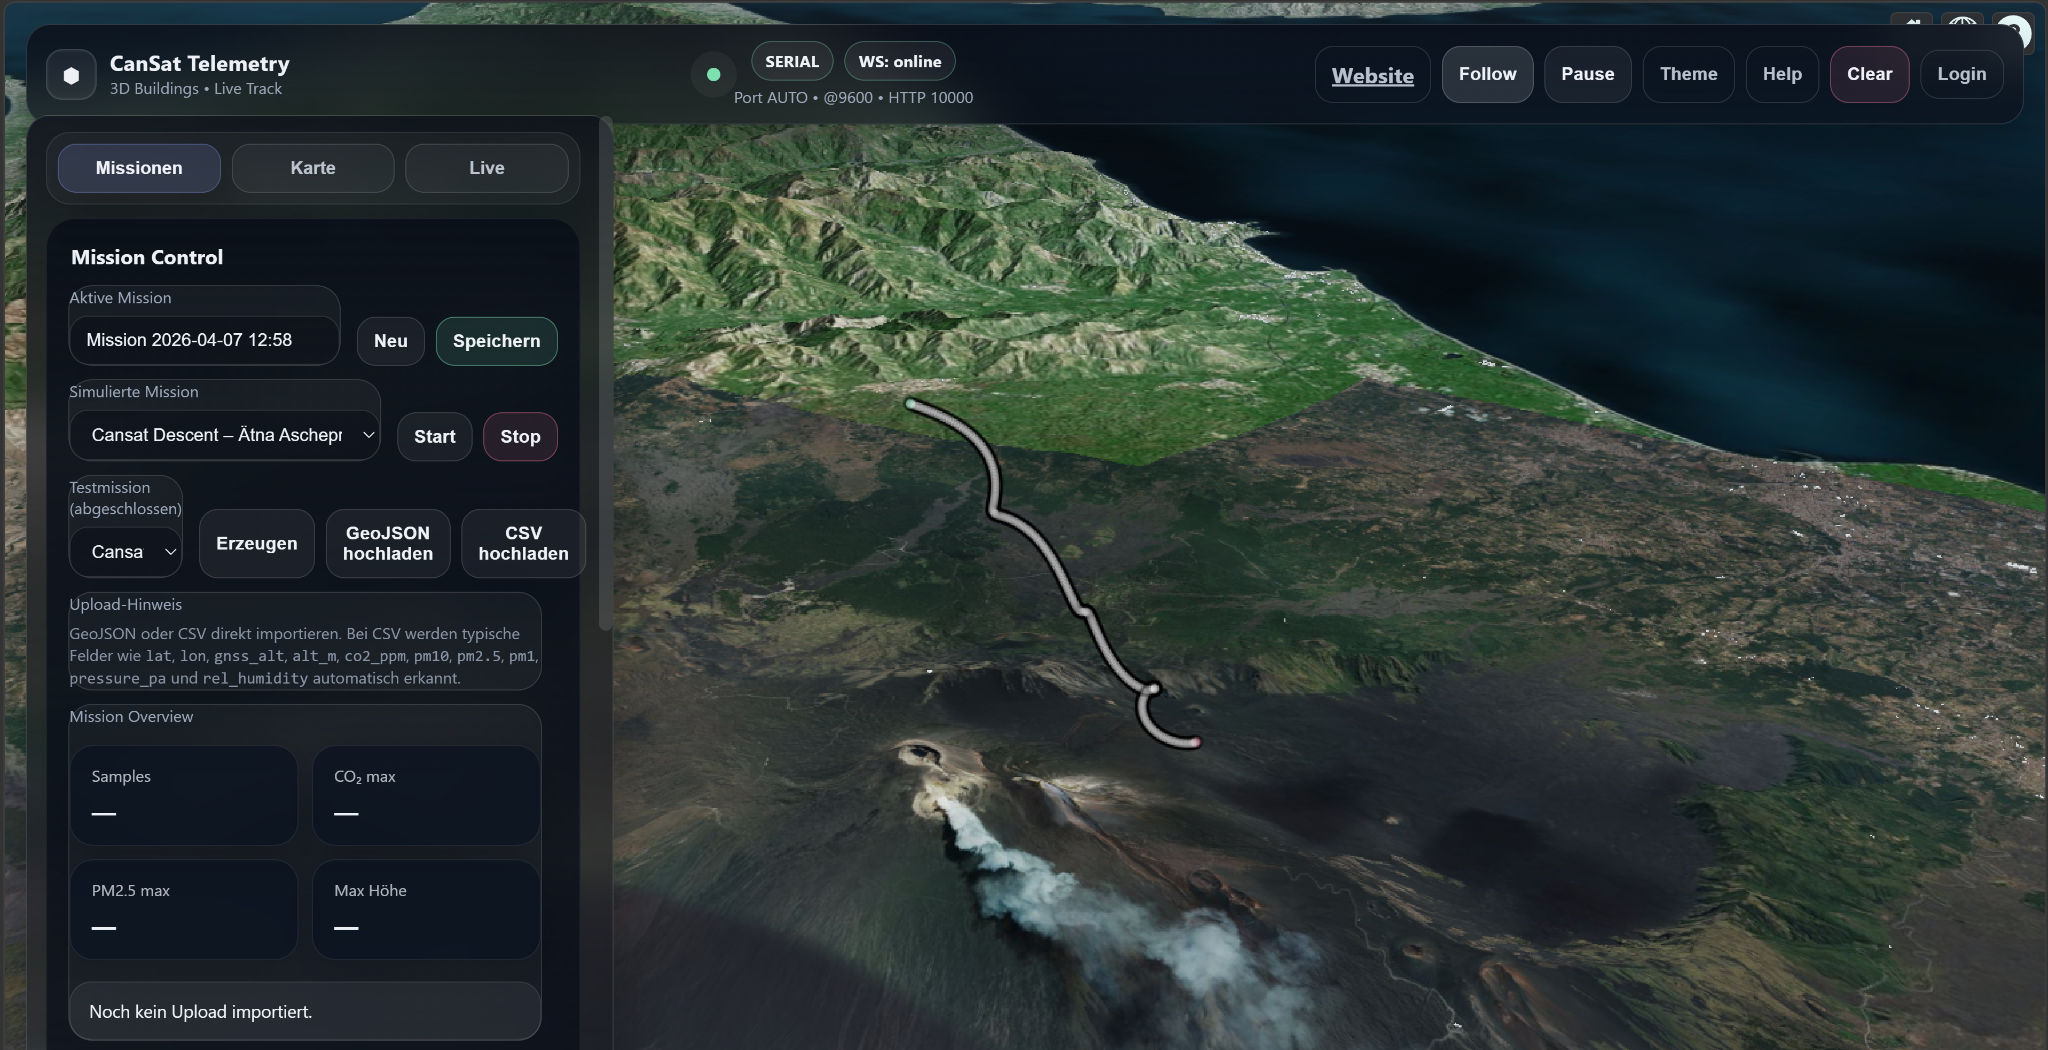Toggle the SERIAL connection pill

(792, 62)
